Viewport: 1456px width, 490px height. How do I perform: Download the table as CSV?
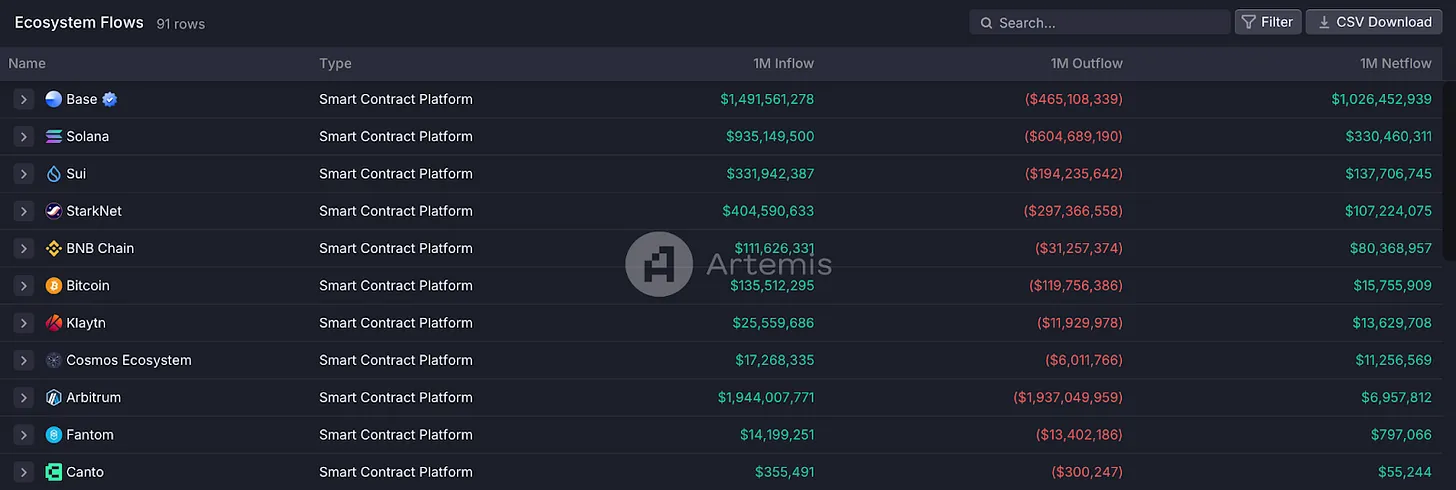tap(1375, 22)
